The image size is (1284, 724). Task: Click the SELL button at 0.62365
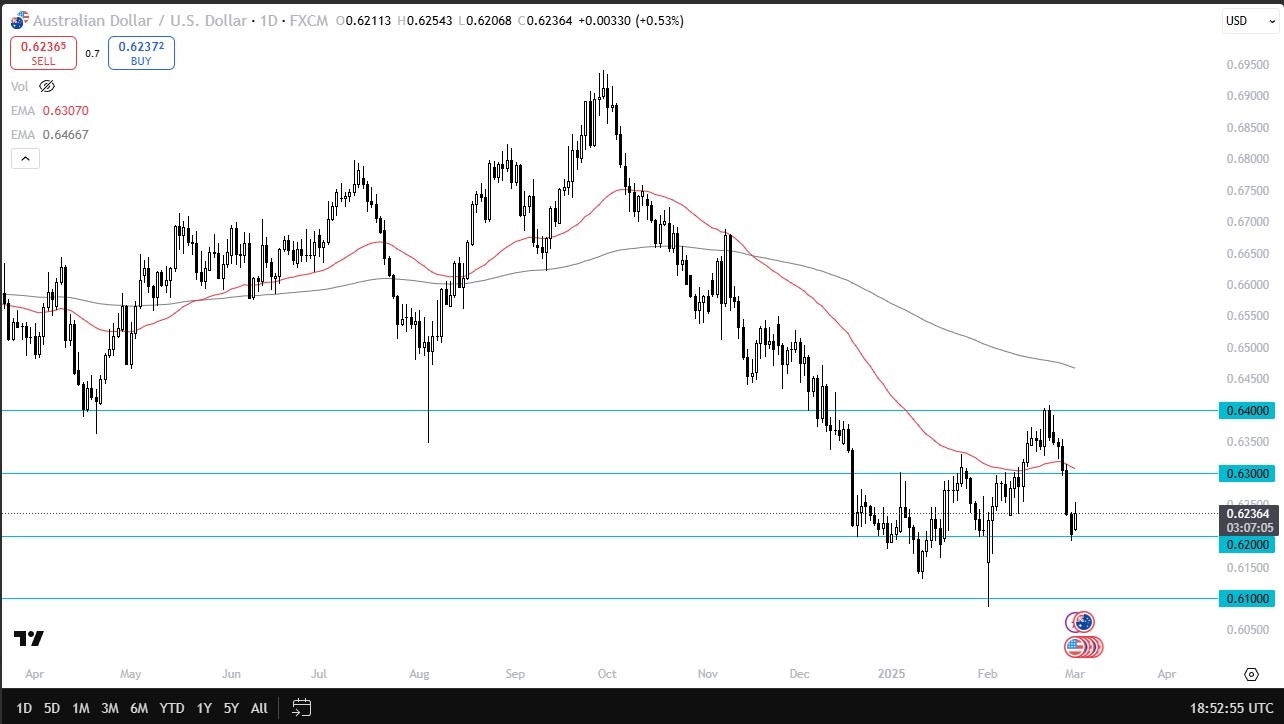(x=43, y=53)
